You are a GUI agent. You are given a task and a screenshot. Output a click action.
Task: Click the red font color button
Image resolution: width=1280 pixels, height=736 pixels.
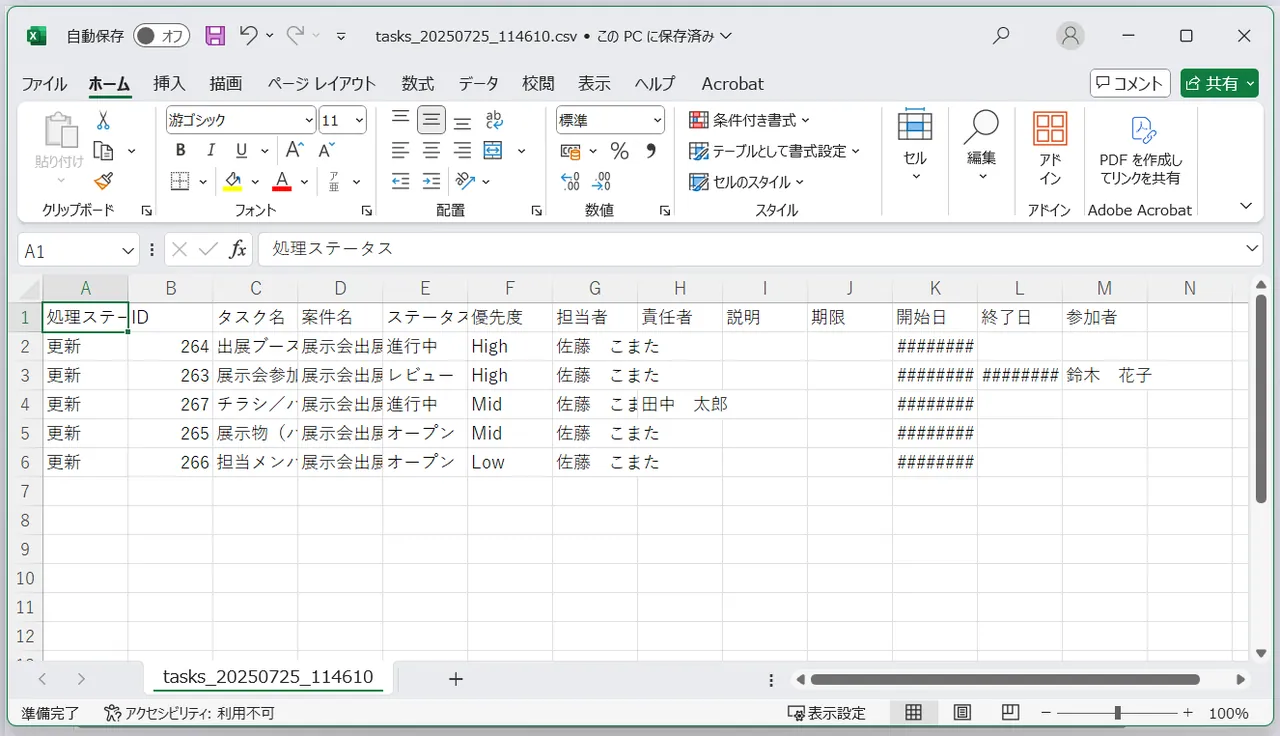click(x=282, y=181)
